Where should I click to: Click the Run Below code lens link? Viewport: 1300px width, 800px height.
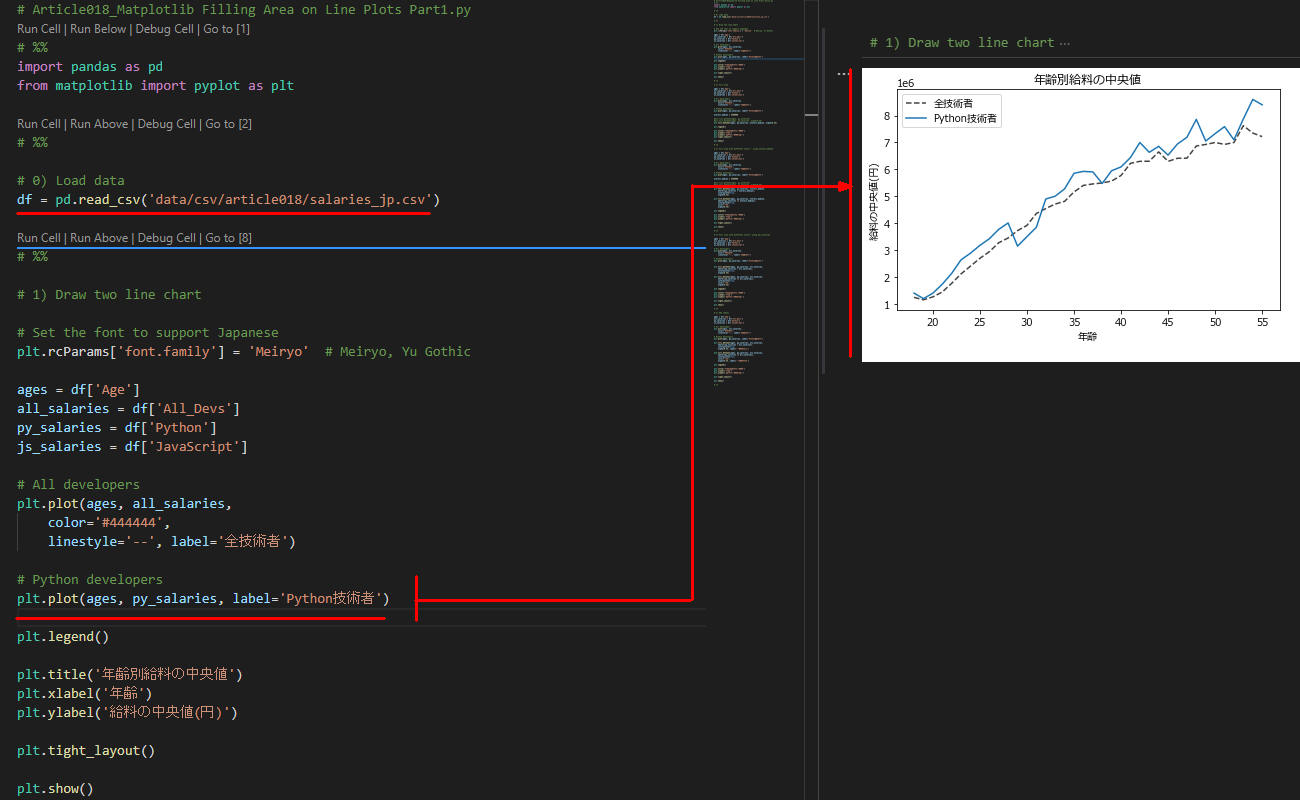(x=99, y=29)
